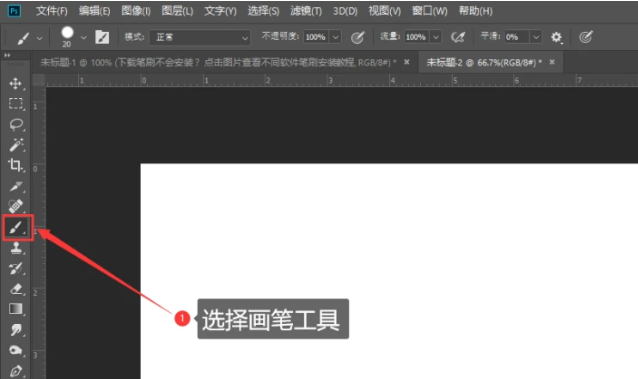Select the Eyedropper tool

point(15,186)
